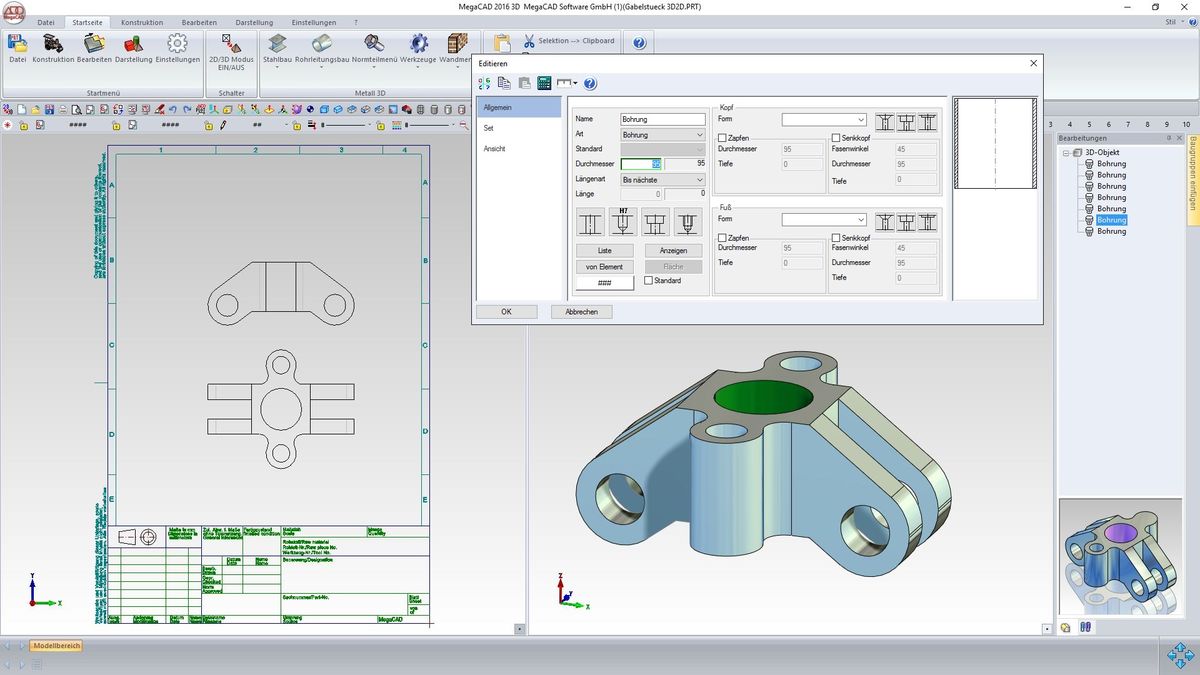Enable the Senkkopf checkbox under Kopf
Viewport: 1200px width, 675px height.
pos(836,138)
